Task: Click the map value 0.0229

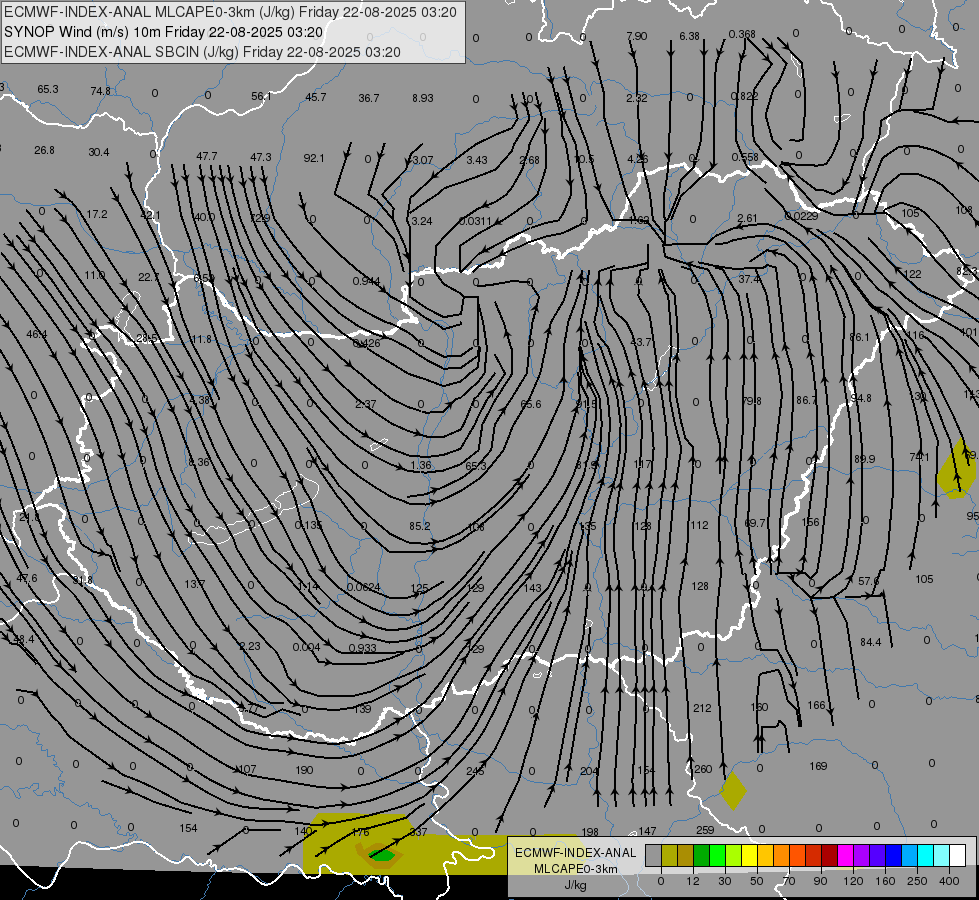Action: point(802,216)
